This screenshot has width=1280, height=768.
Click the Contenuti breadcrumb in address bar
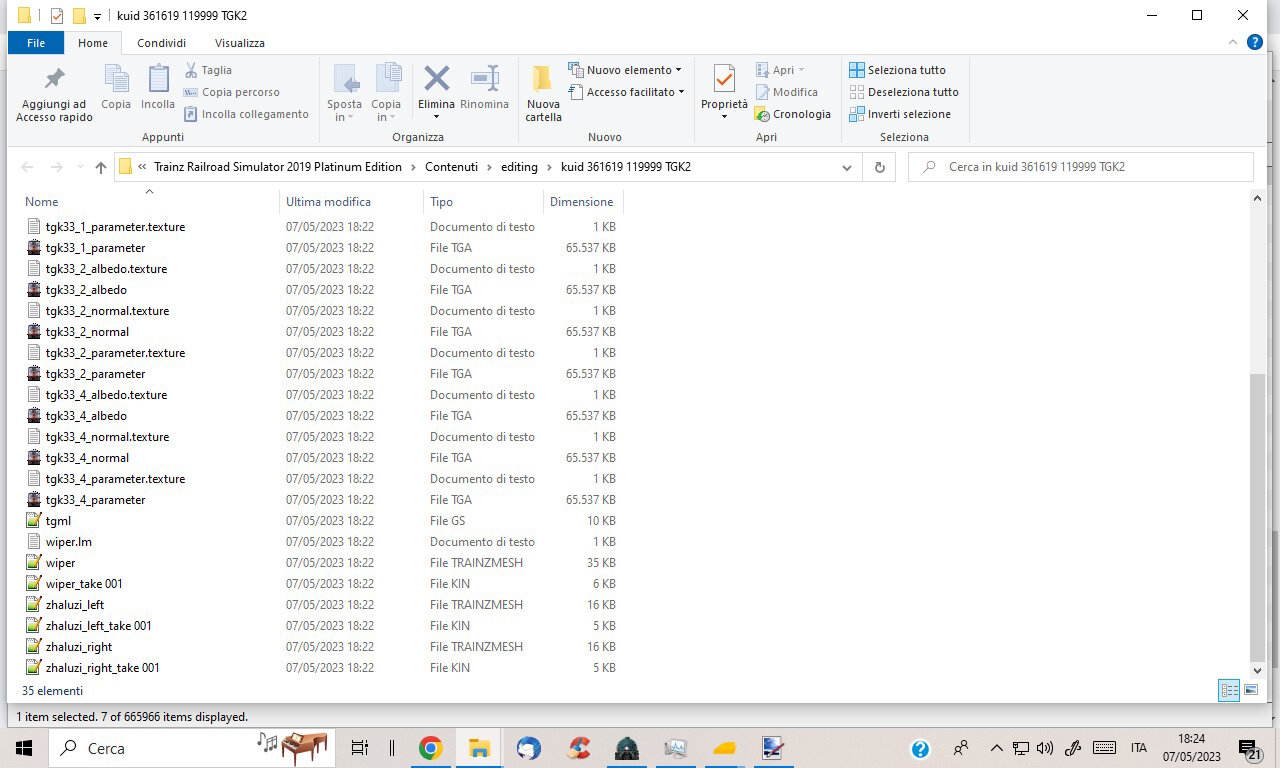(x=452, y=167)
